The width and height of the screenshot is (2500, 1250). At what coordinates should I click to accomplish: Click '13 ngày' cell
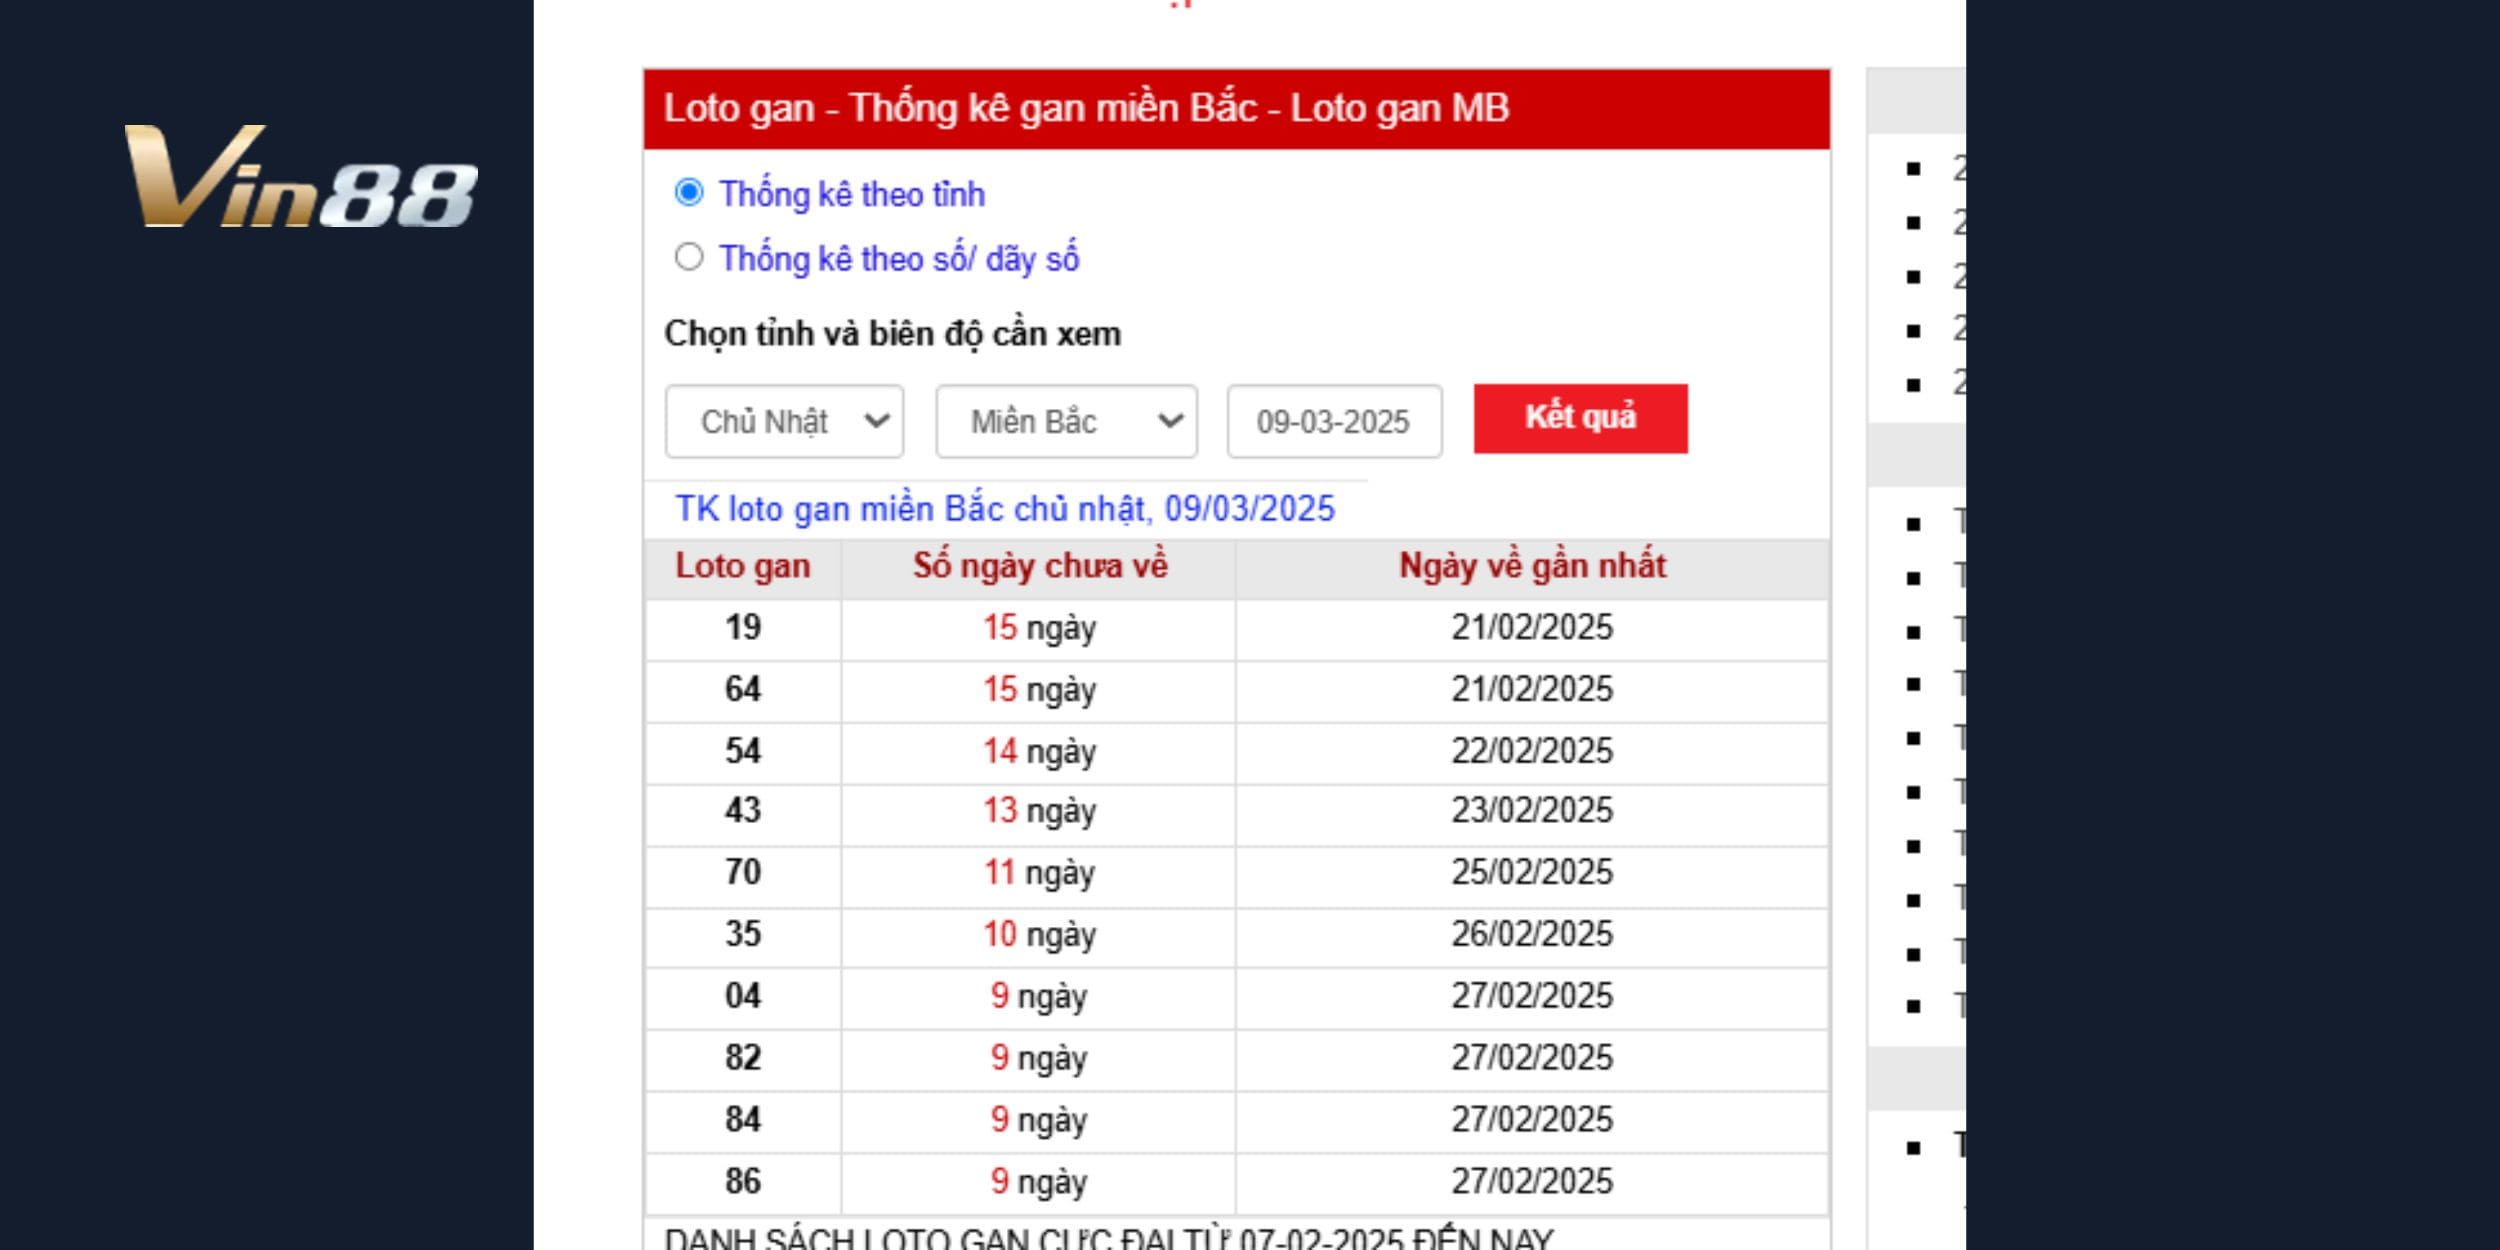1040,811
